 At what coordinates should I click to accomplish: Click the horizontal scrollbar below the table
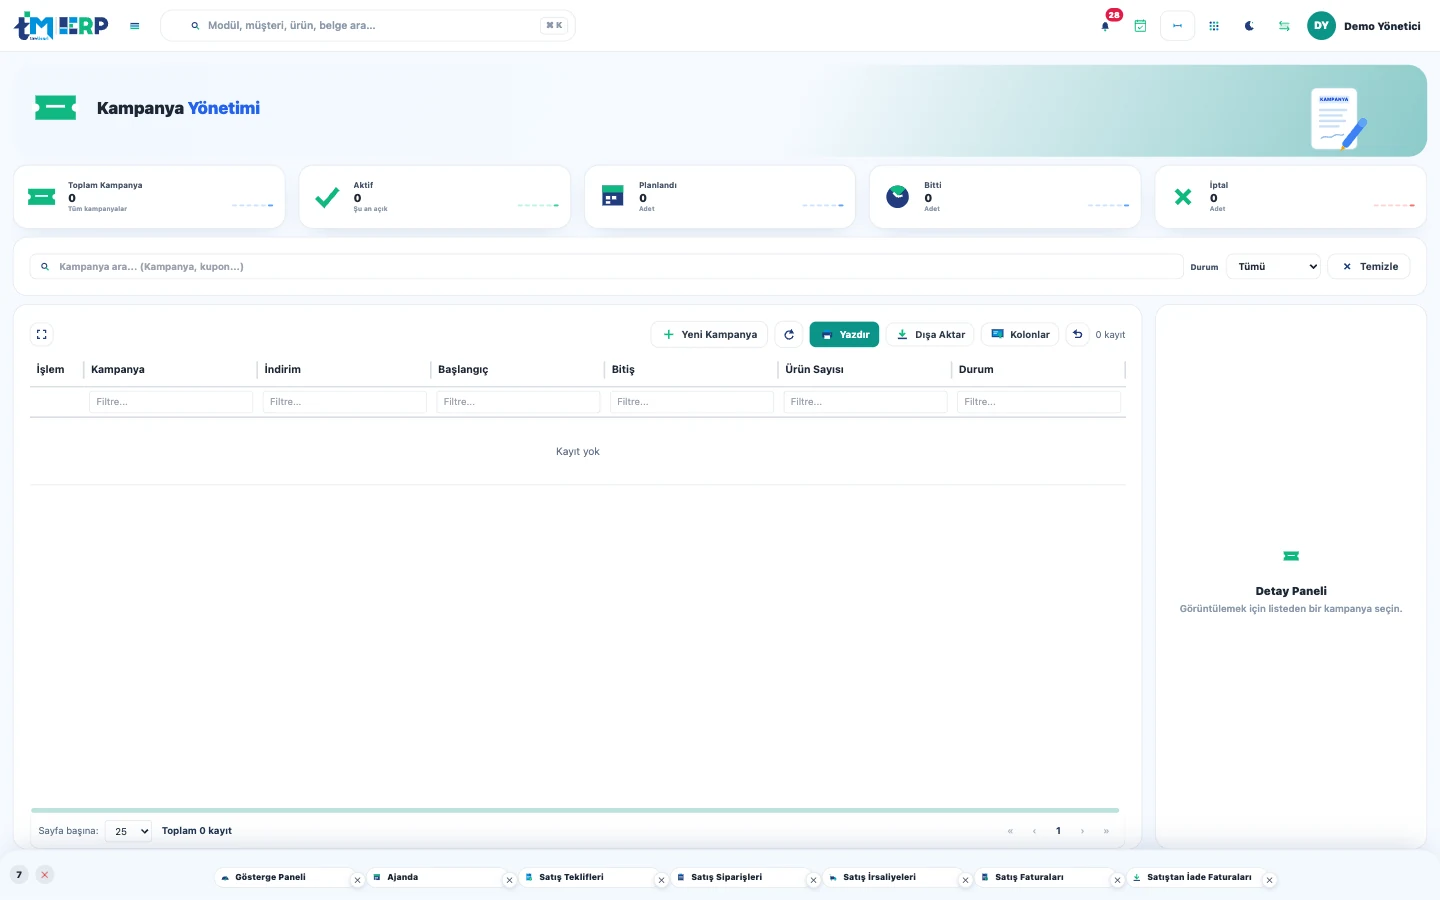click(x=575, y=810)
